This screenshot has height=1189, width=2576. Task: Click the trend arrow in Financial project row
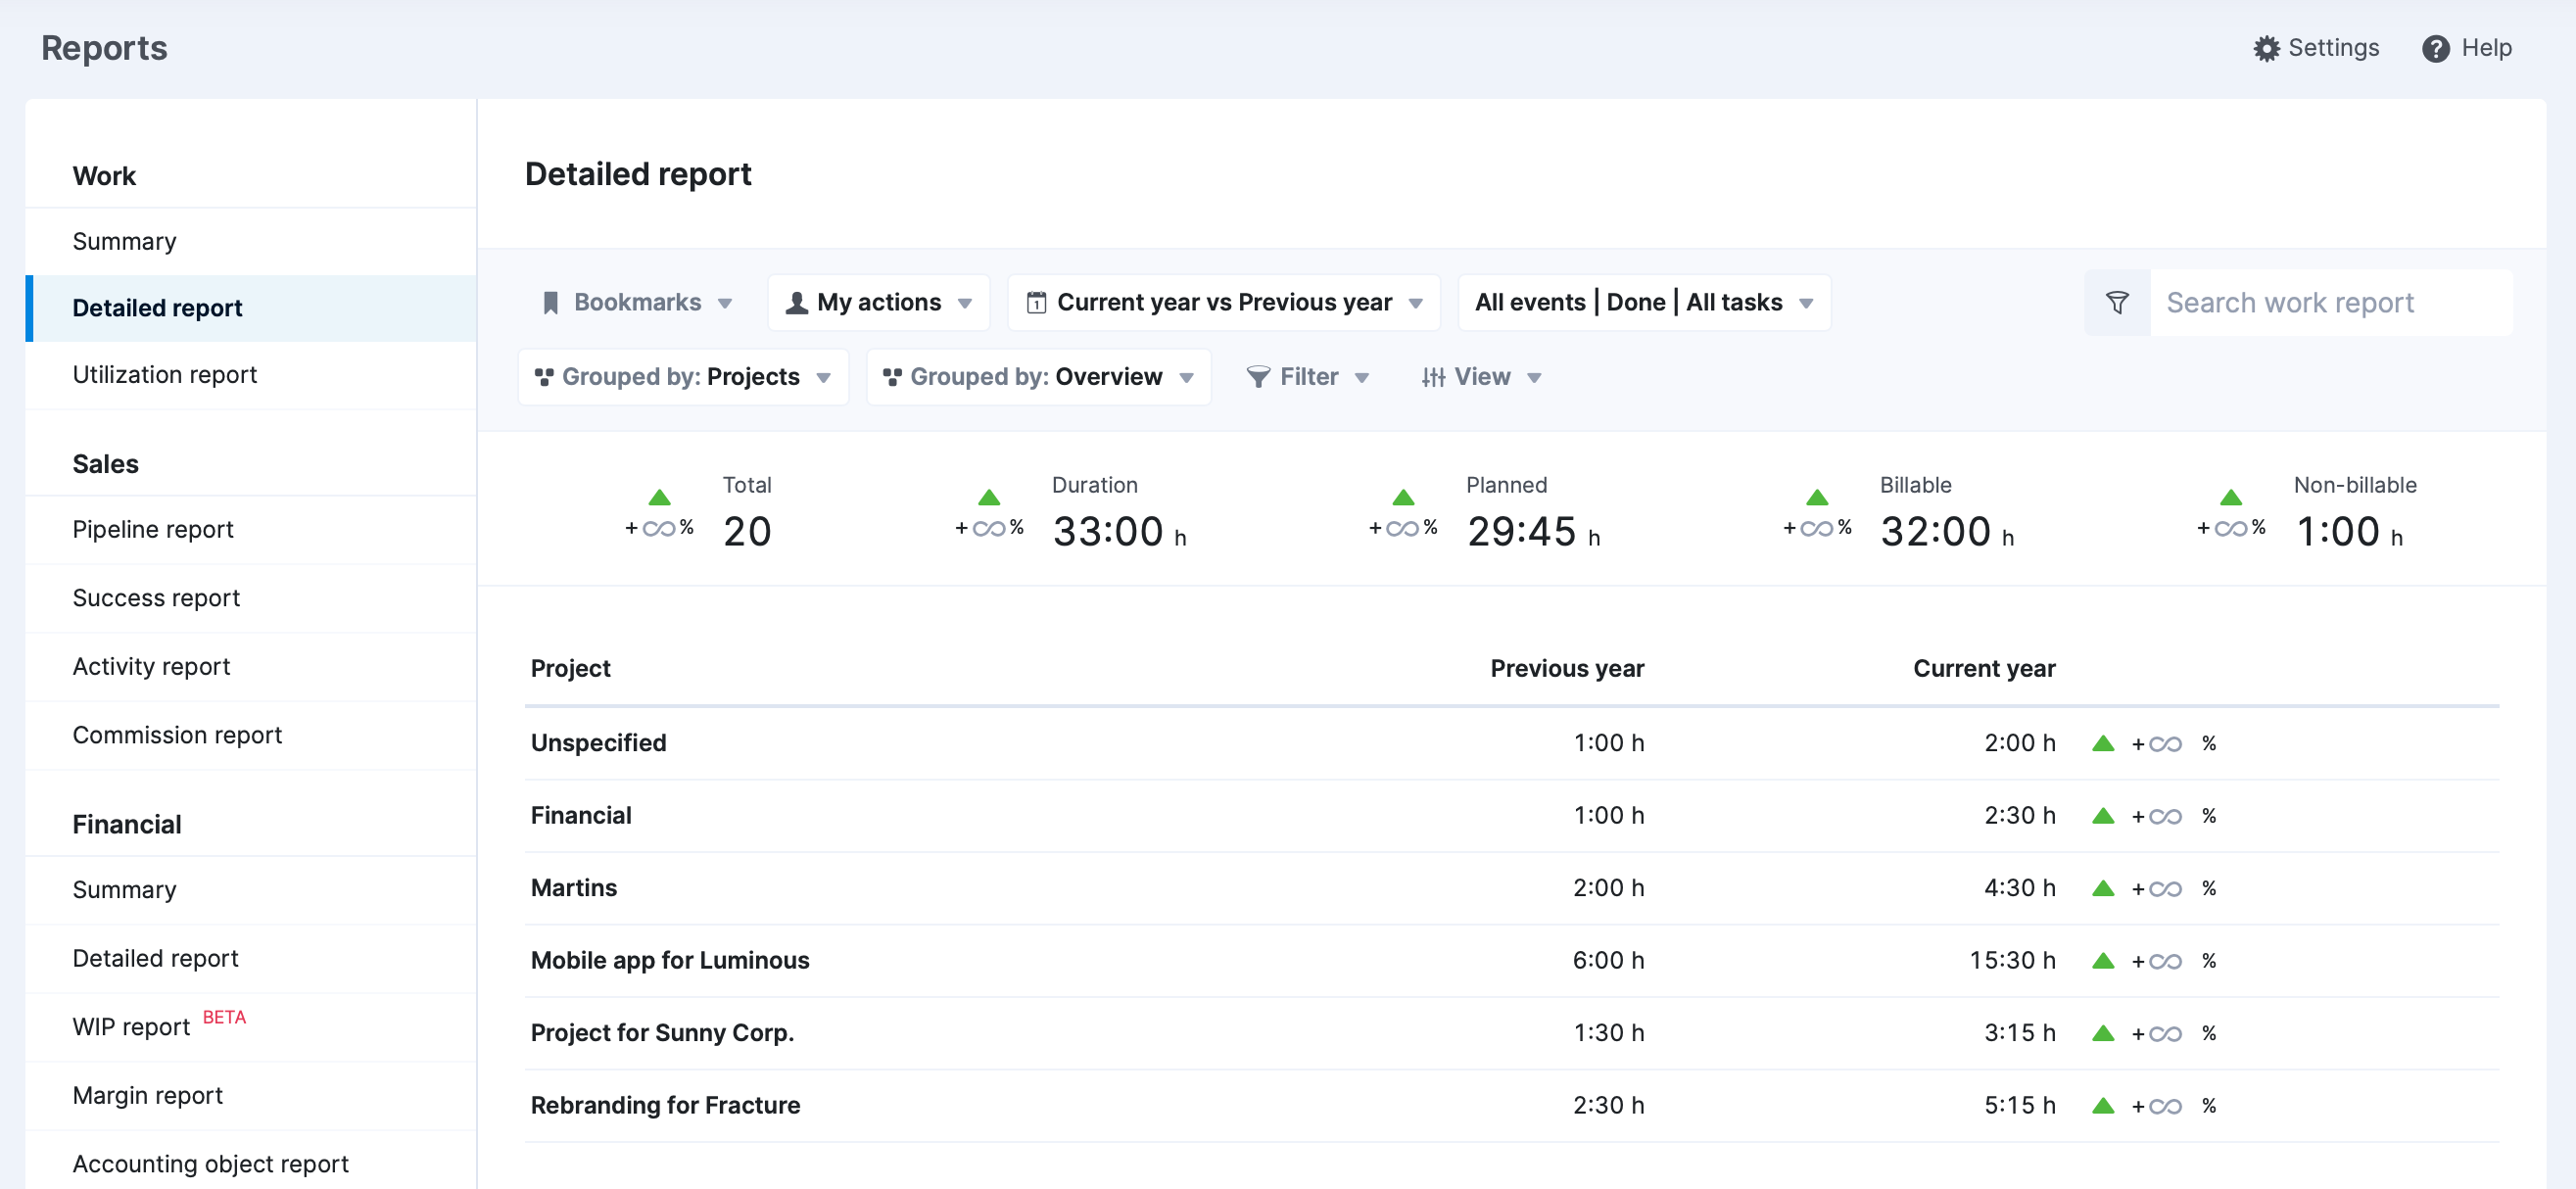[2102, 816]
